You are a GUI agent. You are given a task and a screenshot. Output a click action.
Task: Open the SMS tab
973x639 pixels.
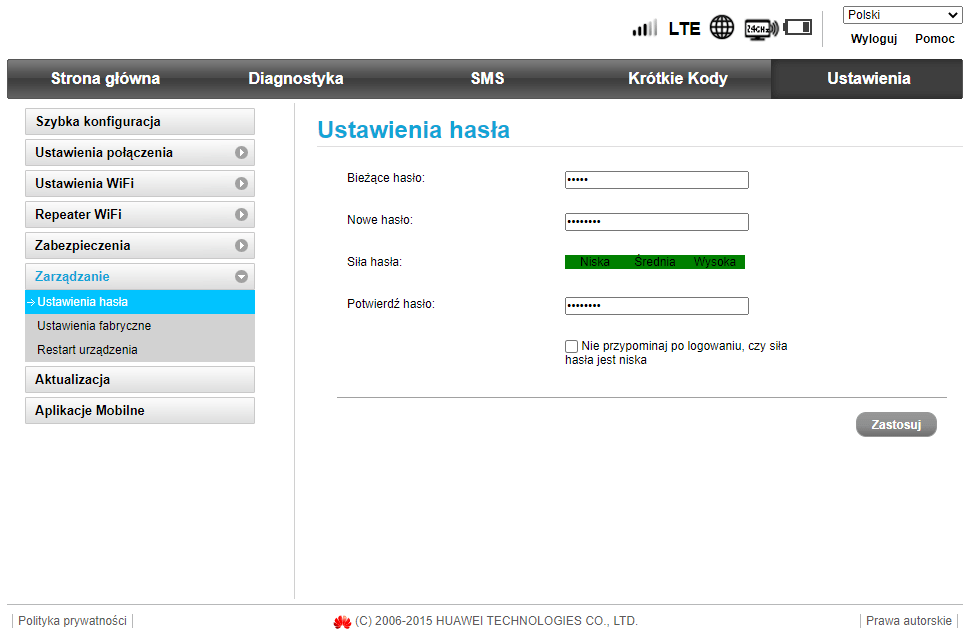pyautogui.click(x=487, y=78)
